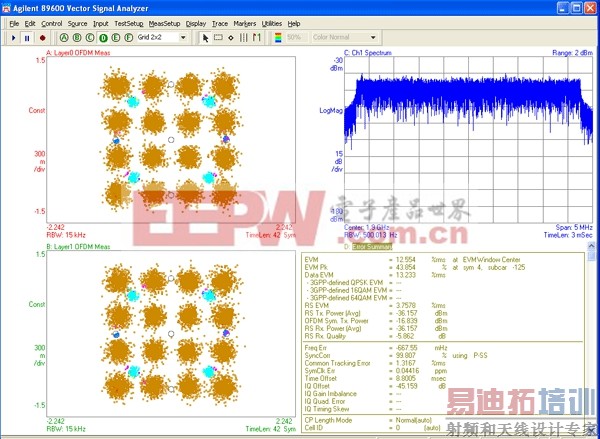
Task: Click IQ Offset value -45.159
Action: pos(404,386)
